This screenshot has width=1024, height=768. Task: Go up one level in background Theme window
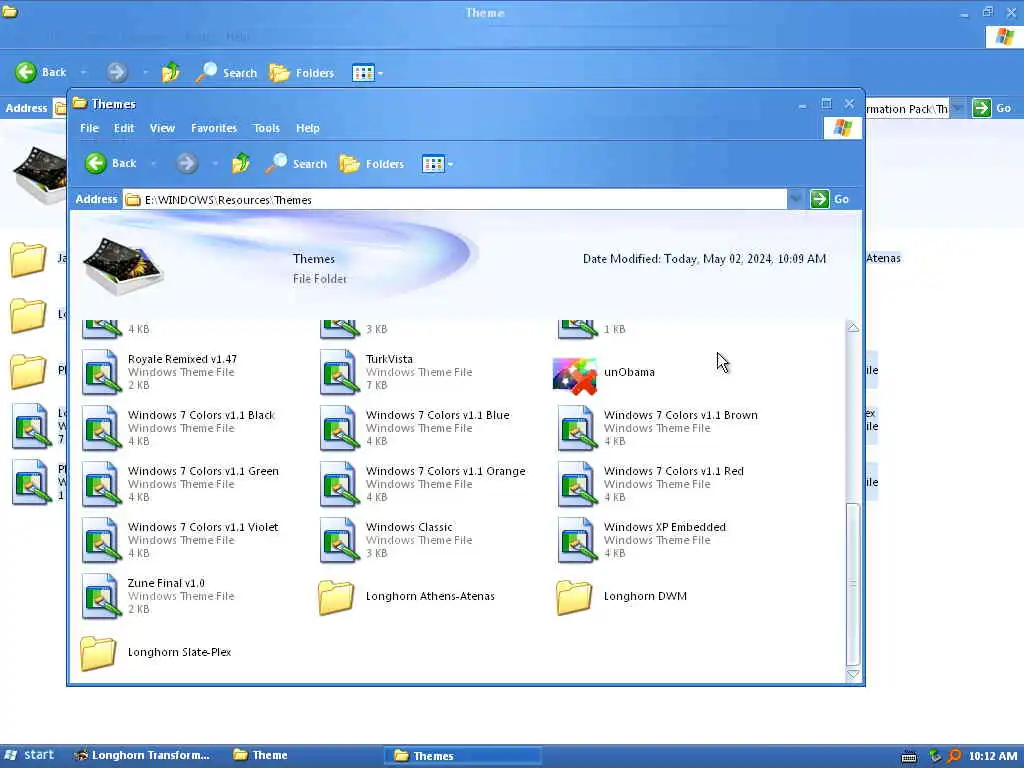tap(170, 72)
